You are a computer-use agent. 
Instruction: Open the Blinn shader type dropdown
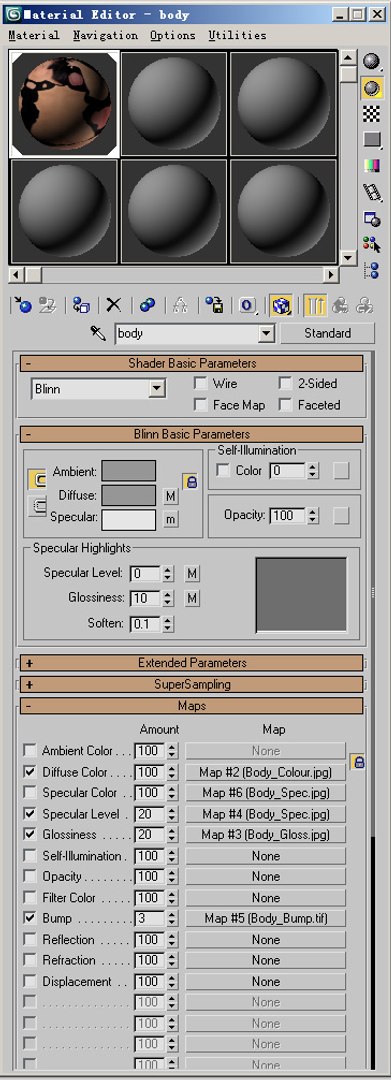[158, 389]
